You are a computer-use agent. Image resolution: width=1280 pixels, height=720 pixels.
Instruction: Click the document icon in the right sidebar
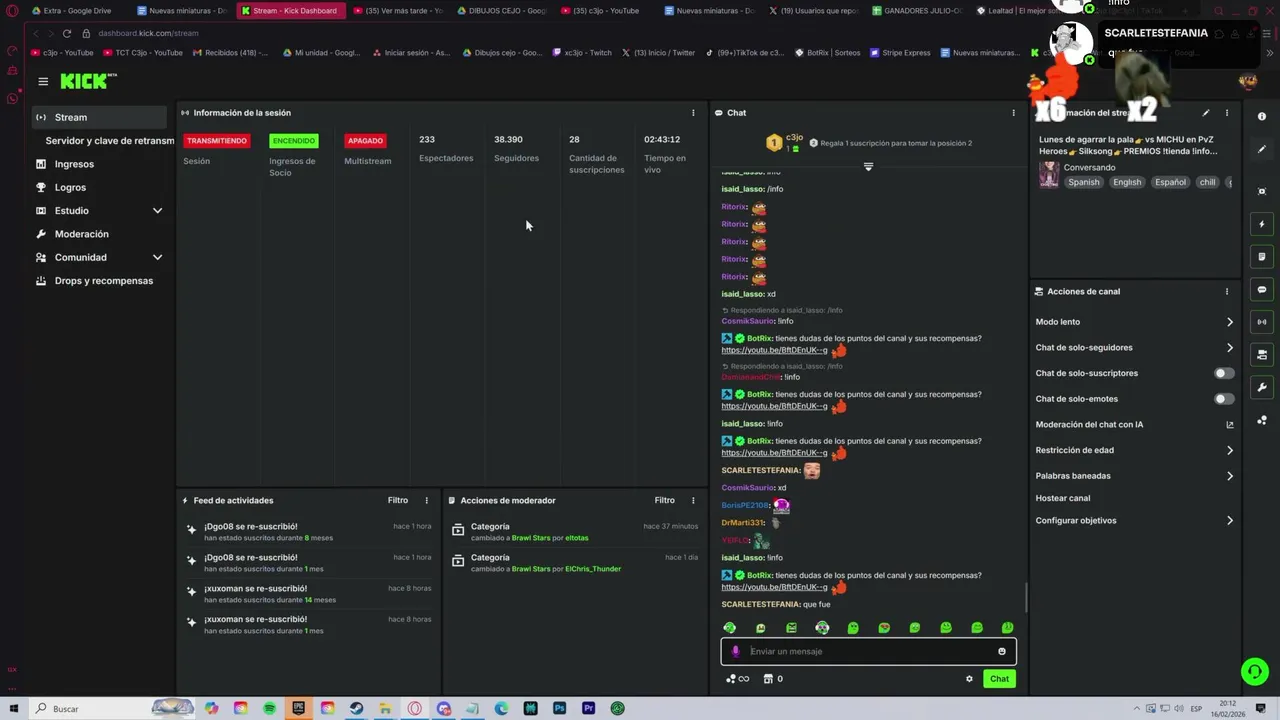[x=1262, y=257]
